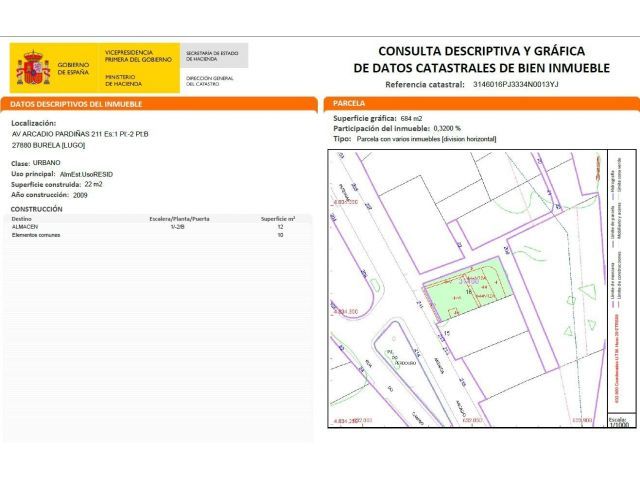Click surface '10' in Elementos comunes row
Screen dimensions: 640x480
pos(280,235)
